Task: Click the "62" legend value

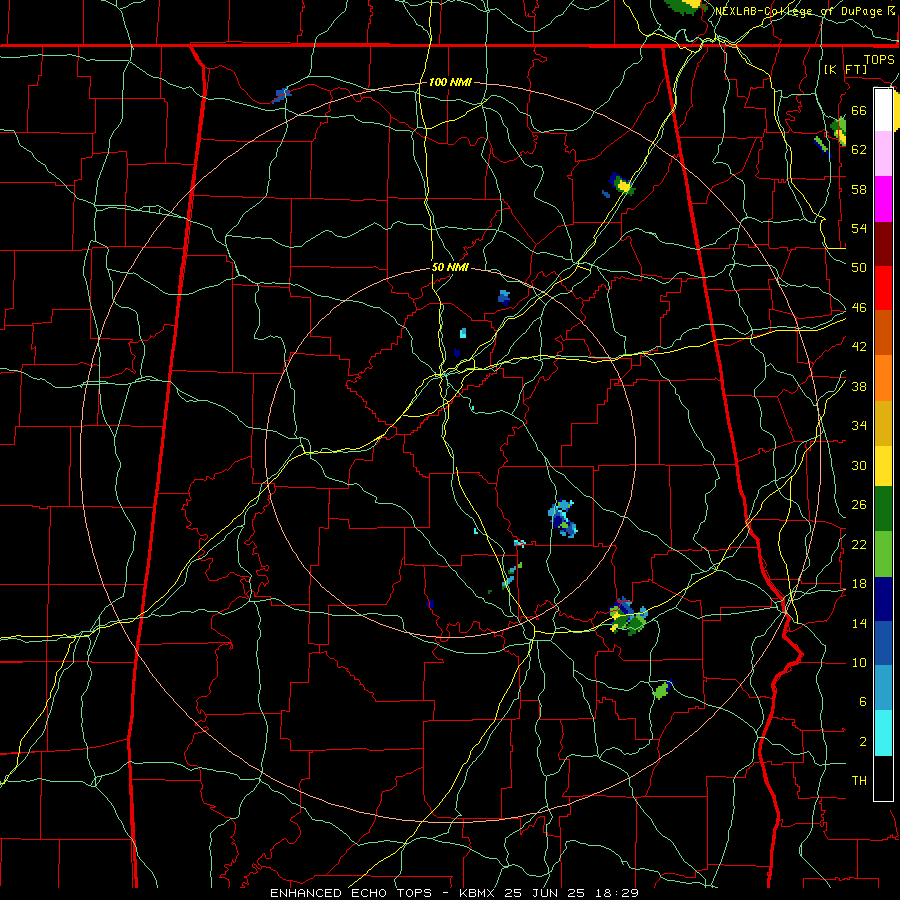Action: click(x=859, y=149)
